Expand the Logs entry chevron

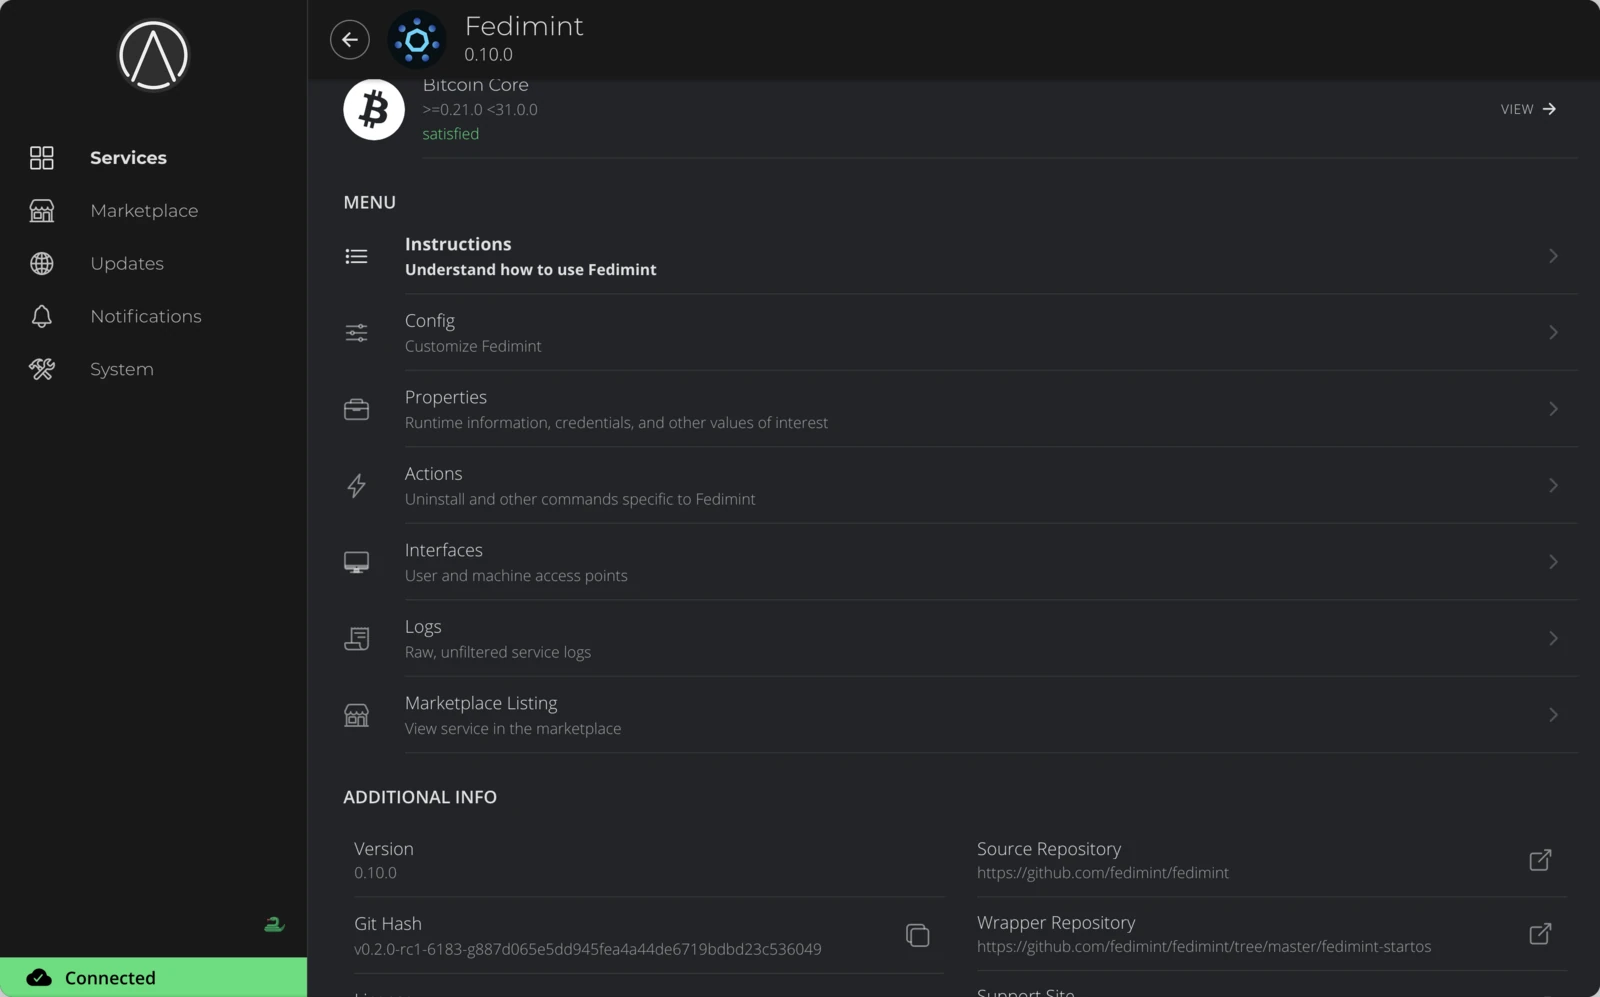coord(1552,638)
